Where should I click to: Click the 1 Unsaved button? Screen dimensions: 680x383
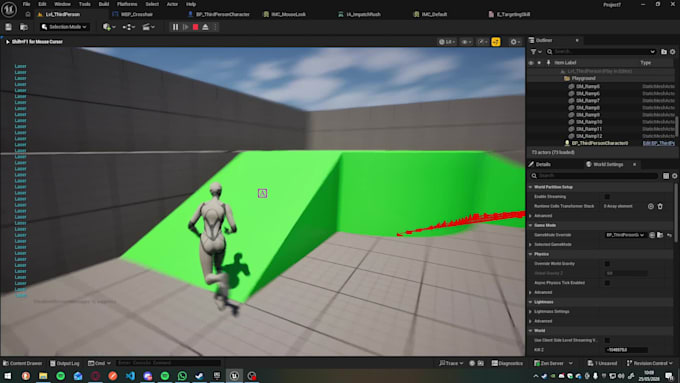(x=602, y=363)
